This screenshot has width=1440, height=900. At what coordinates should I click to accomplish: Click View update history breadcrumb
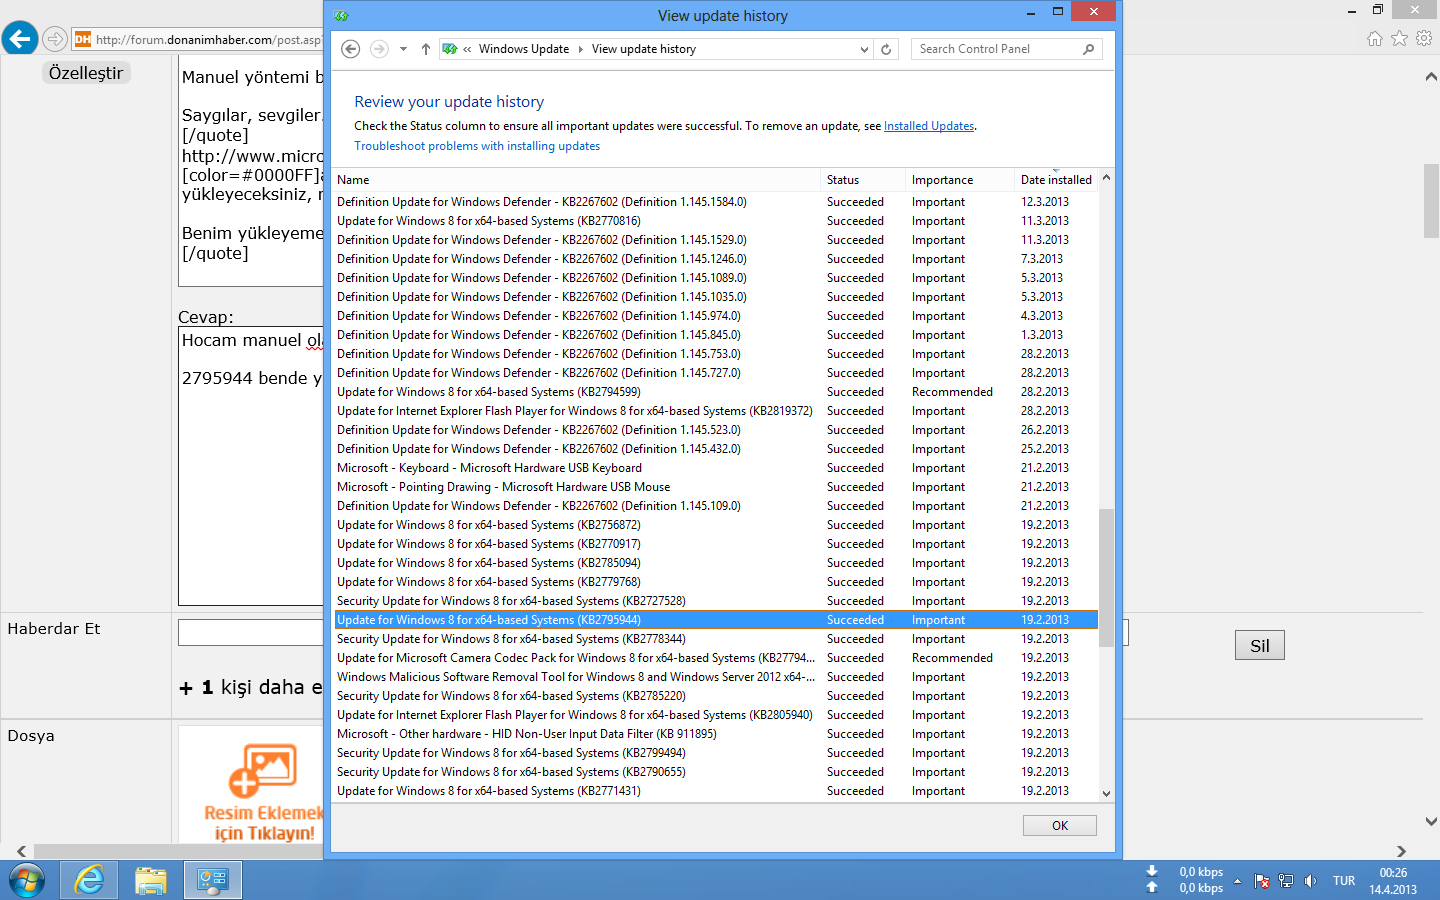643,49
